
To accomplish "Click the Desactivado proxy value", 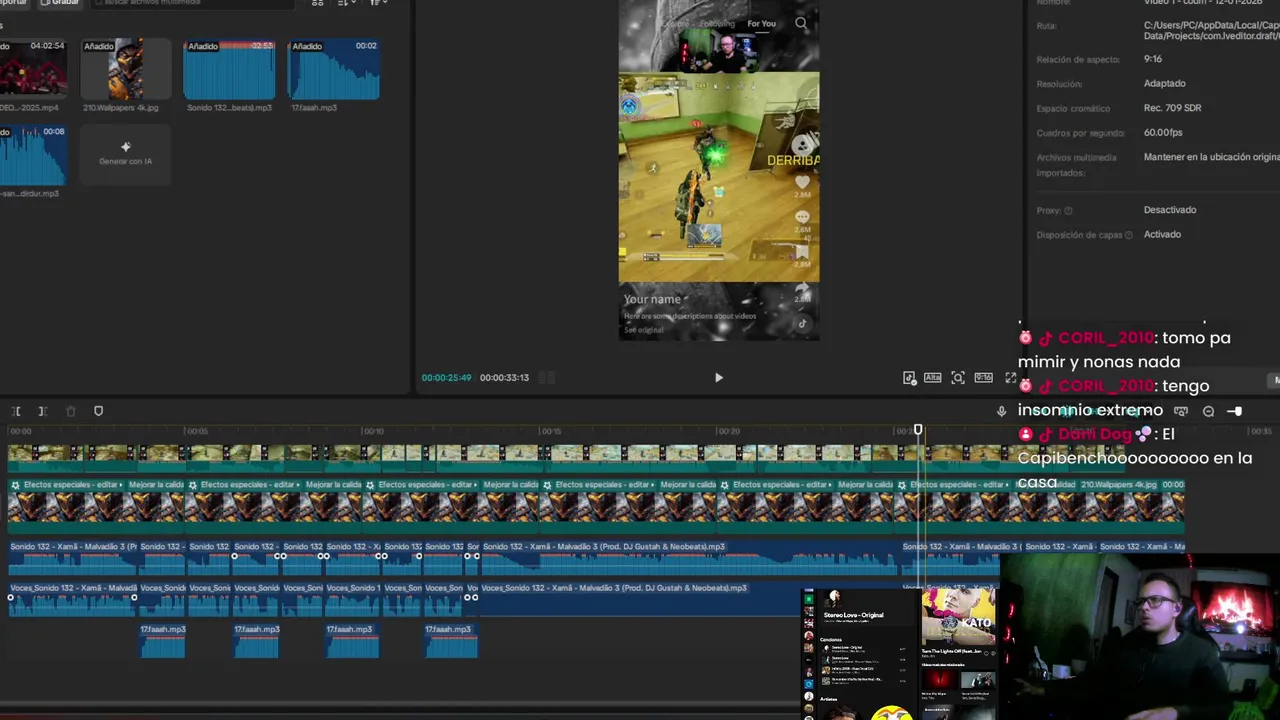I will (1170, 210).
